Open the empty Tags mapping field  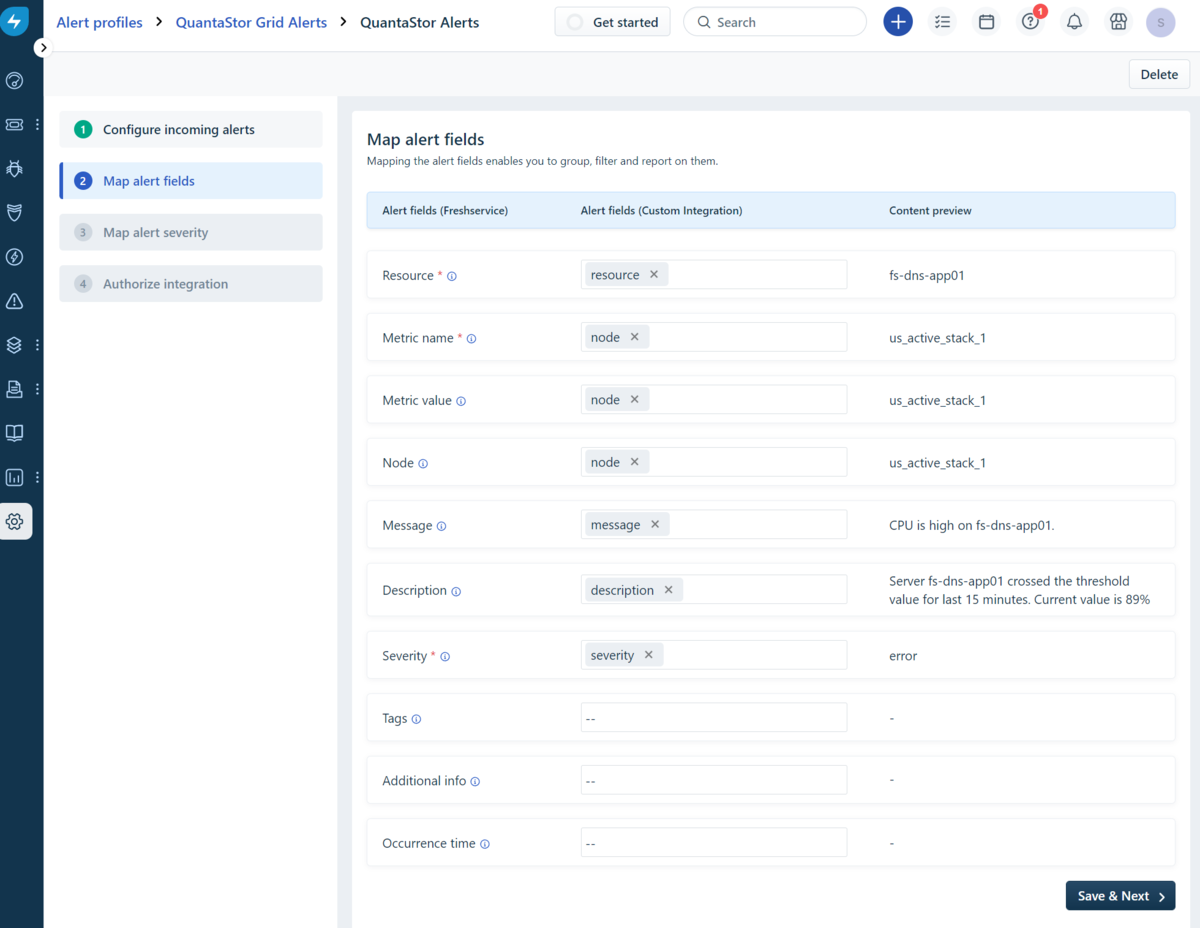tap(714, 718)
